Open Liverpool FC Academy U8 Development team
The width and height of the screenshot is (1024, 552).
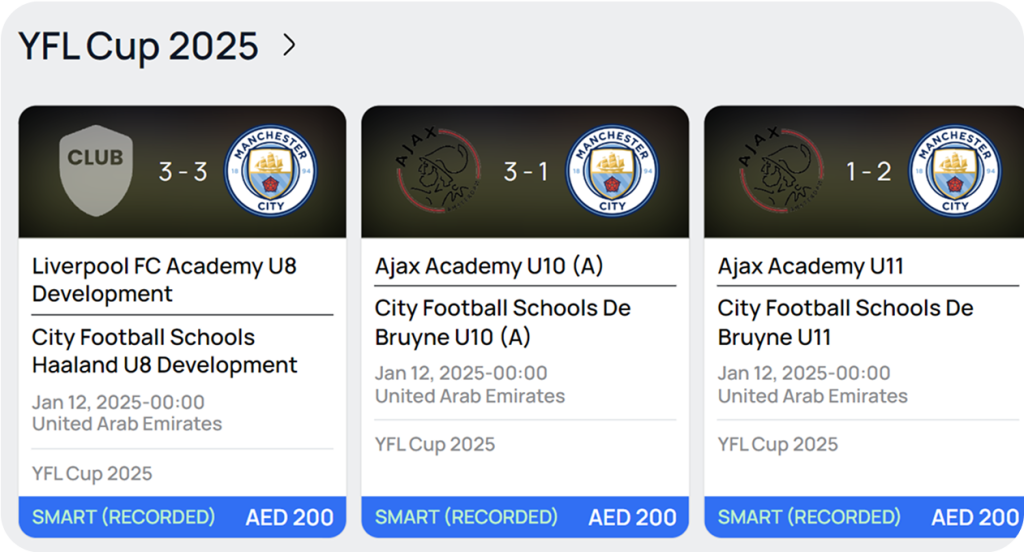(x=164, y=280)
